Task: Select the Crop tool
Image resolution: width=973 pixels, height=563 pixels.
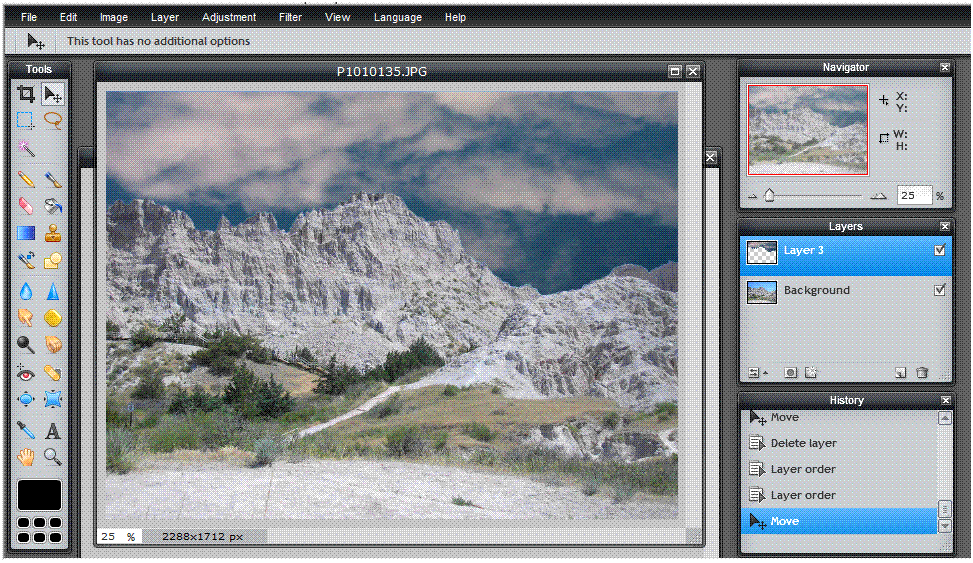Action: point(26,95)
